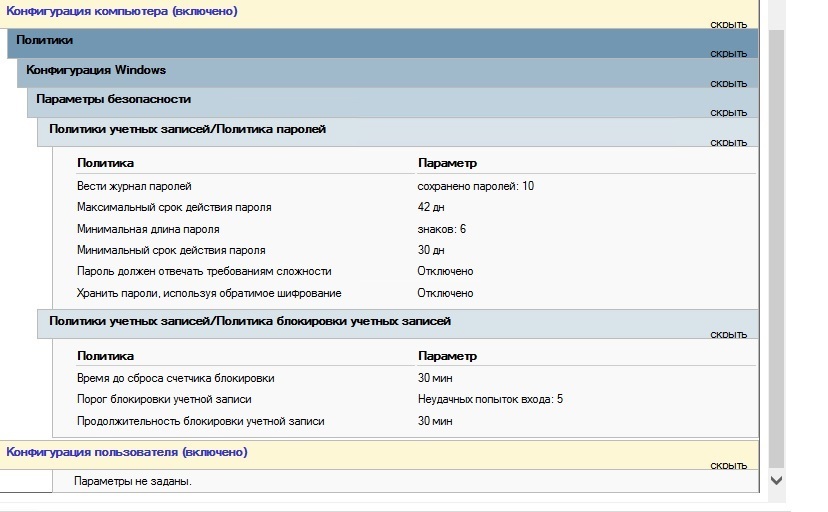This screenshot has height=512, width=828.
Task: Click Пароль должен отвечать требованиям сложности policy
Action: click(204, 271)
